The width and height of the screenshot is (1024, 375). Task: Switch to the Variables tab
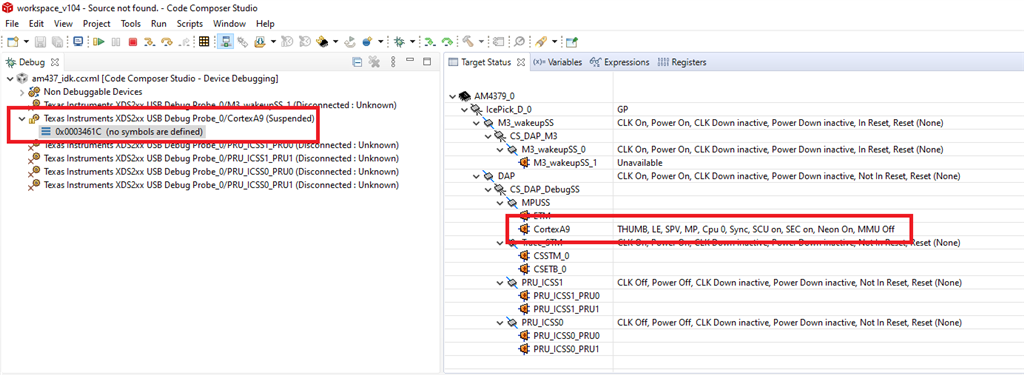(x=557, y=62)
